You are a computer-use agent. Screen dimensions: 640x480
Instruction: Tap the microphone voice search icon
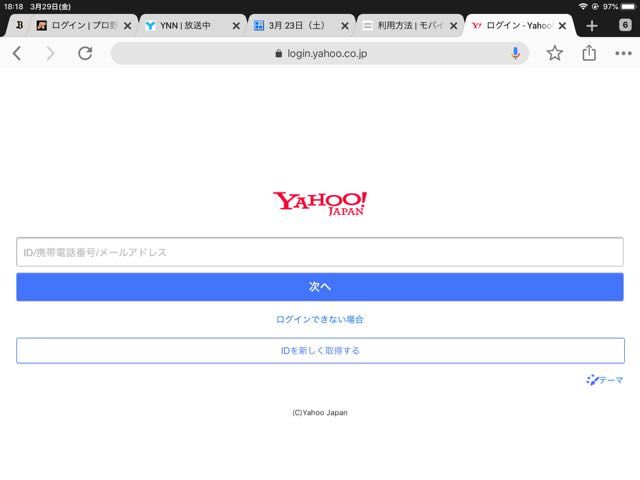click(516, 53)
